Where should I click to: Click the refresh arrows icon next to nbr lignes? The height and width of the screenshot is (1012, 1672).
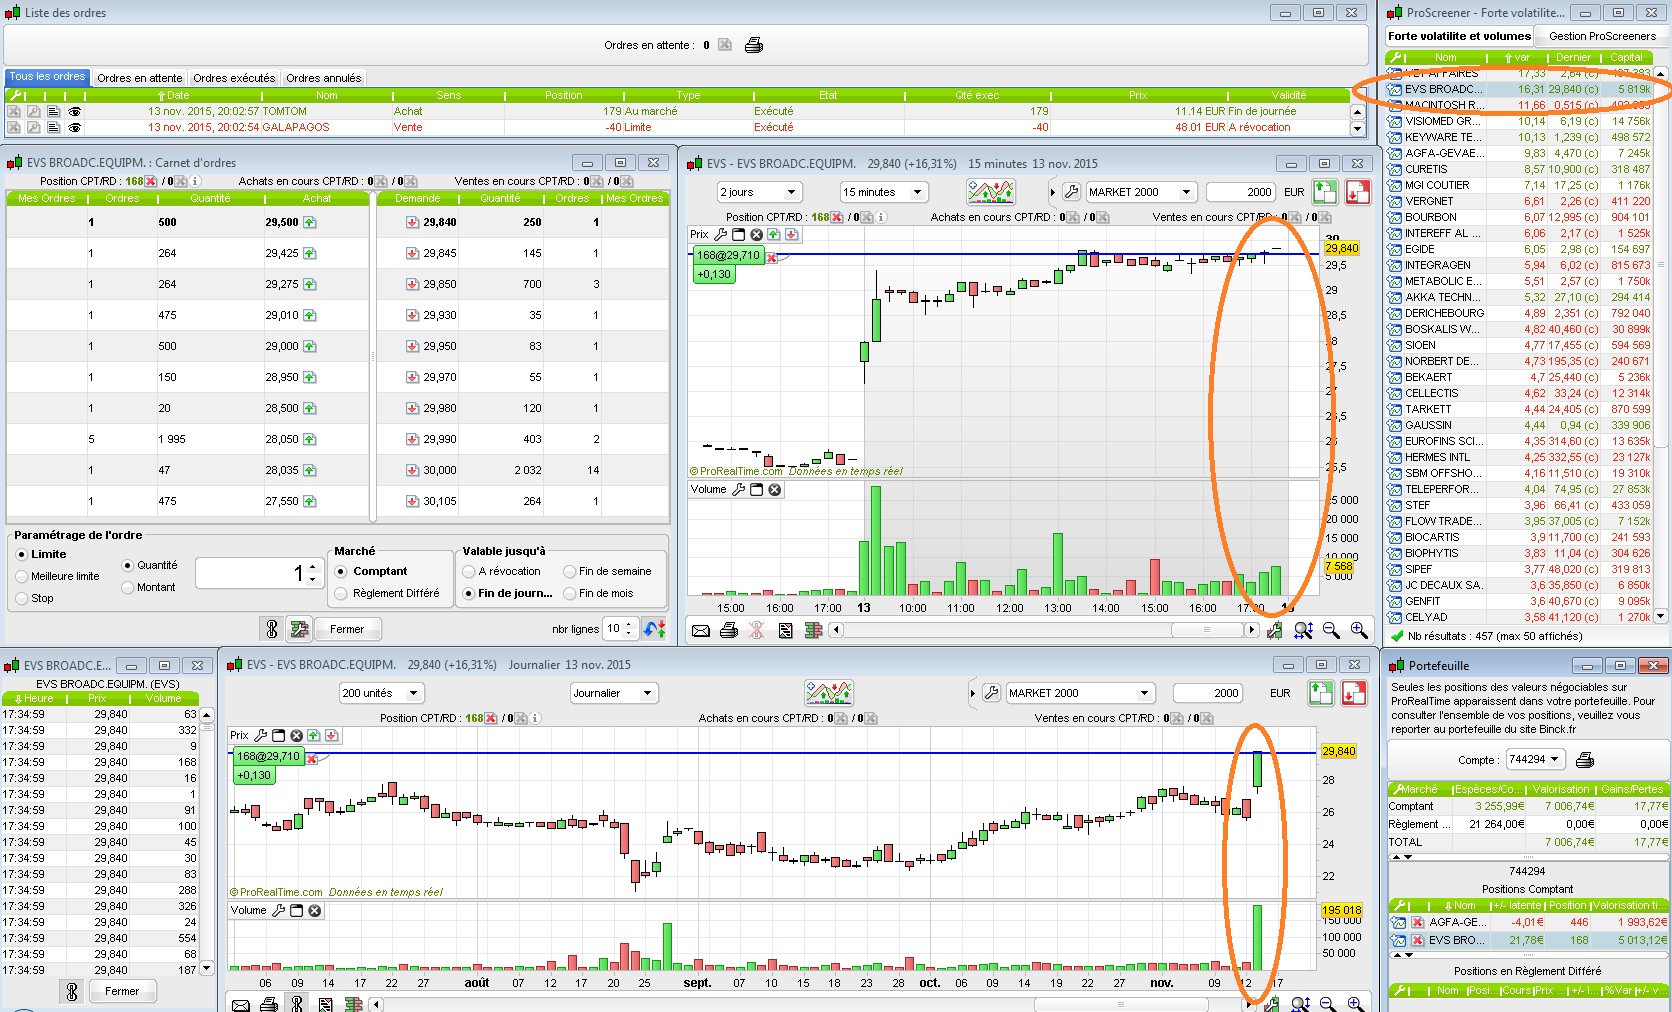[x=655, y=629]
